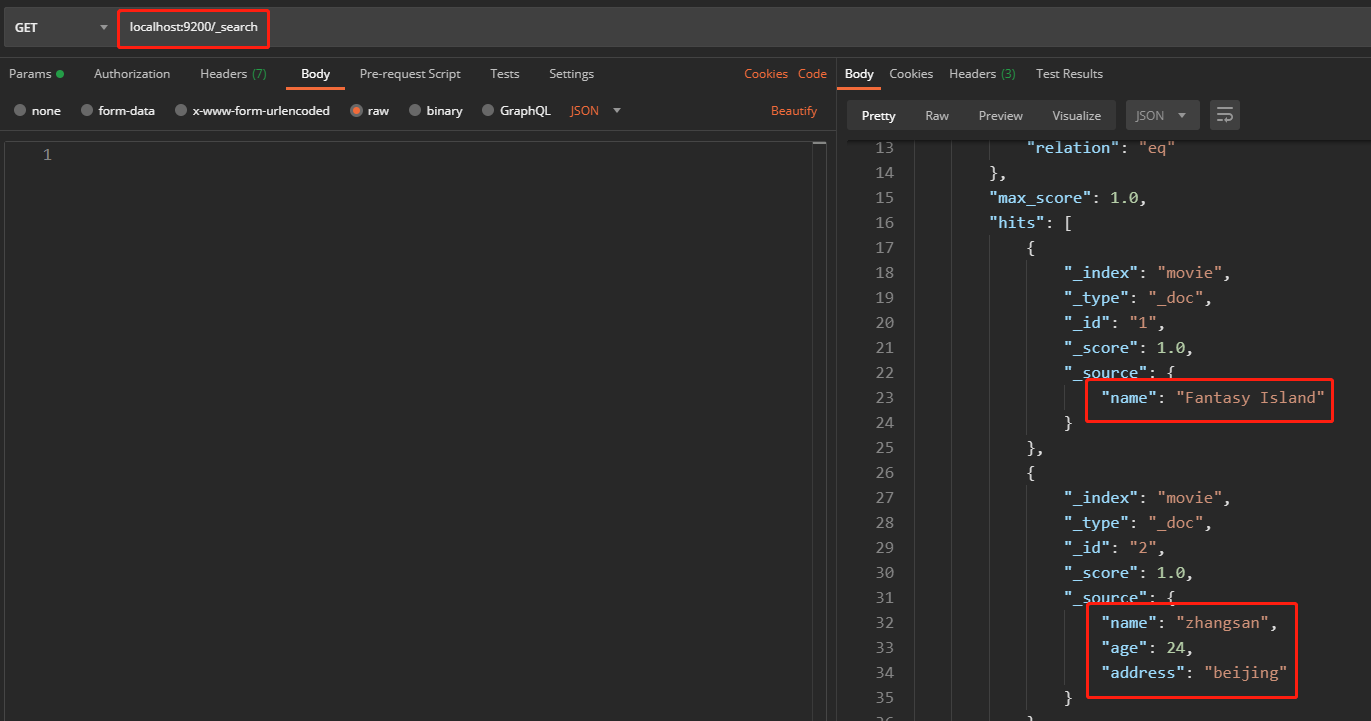Open the Headers (7) request tab
Image resolution: width=1371 pixels, height=721 pixels.
[233, 74]
